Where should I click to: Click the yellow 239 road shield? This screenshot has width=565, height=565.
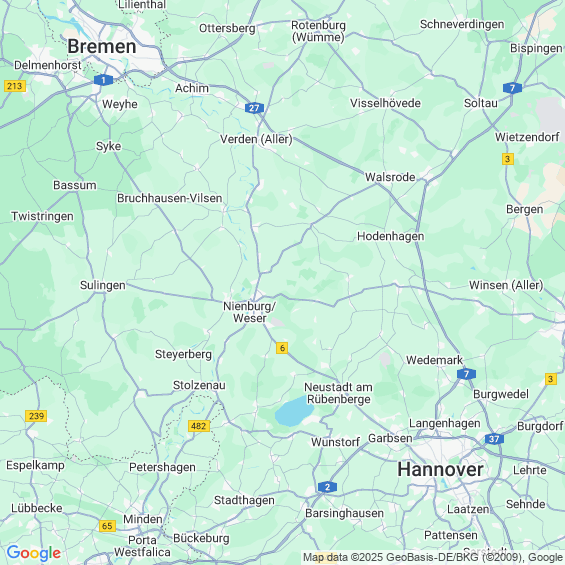pyautogui.click(x=36, y=416)
